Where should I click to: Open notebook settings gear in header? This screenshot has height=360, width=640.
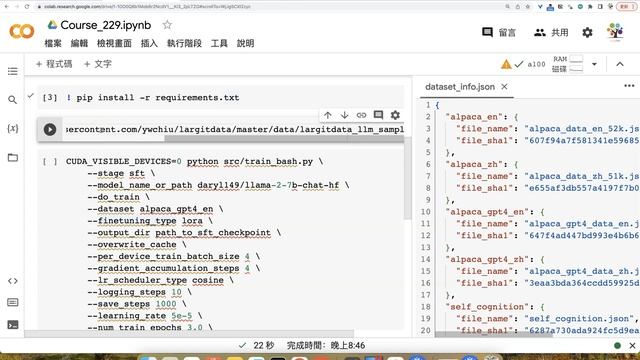pos(587,32)
